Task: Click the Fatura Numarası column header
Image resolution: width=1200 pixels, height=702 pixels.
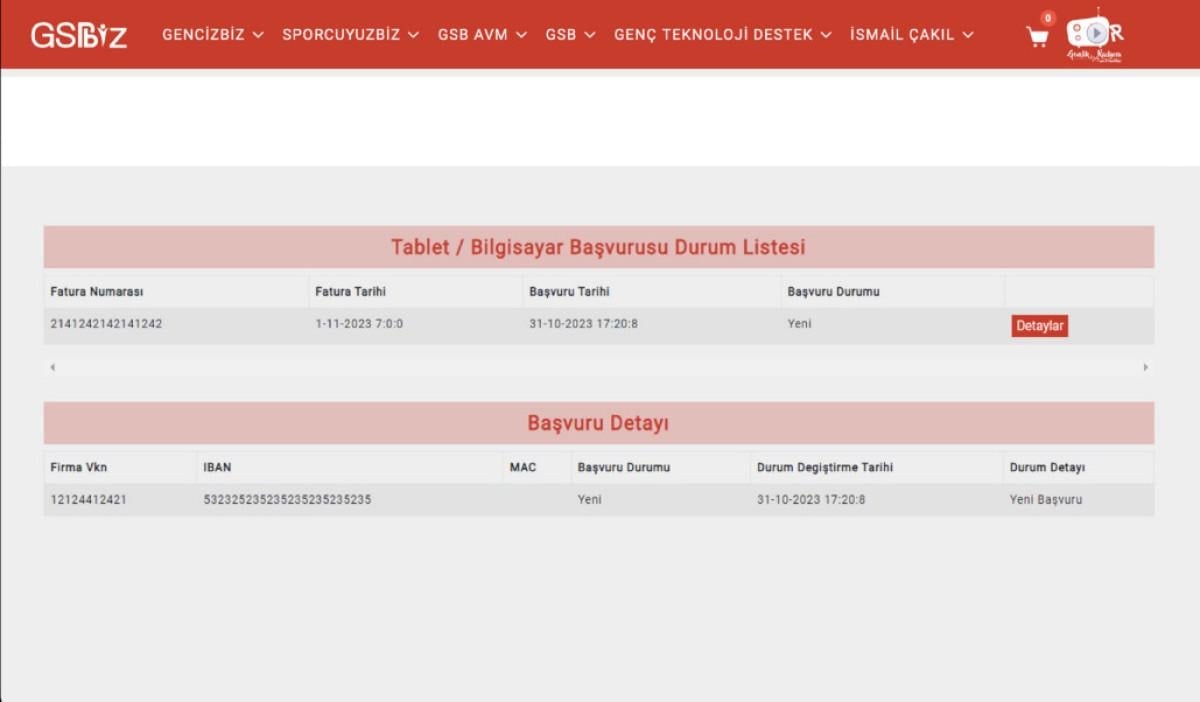Action: coord(97,292)
